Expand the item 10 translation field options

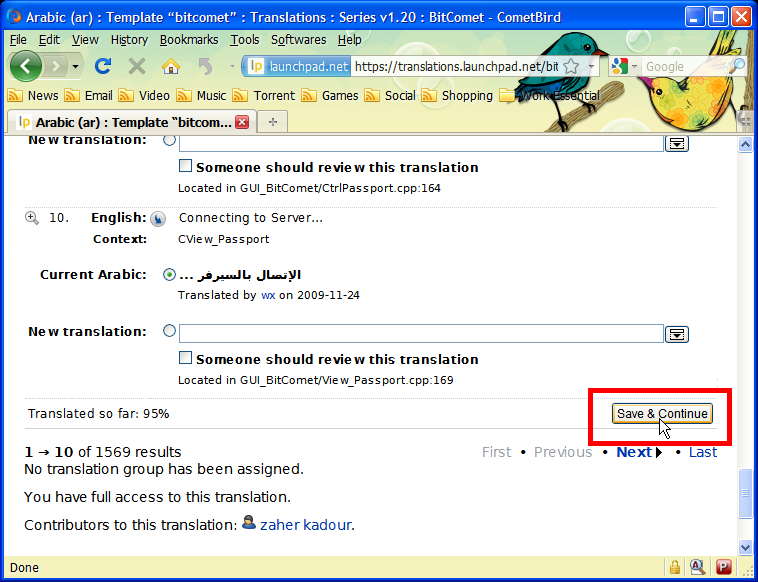pos(677,334)
